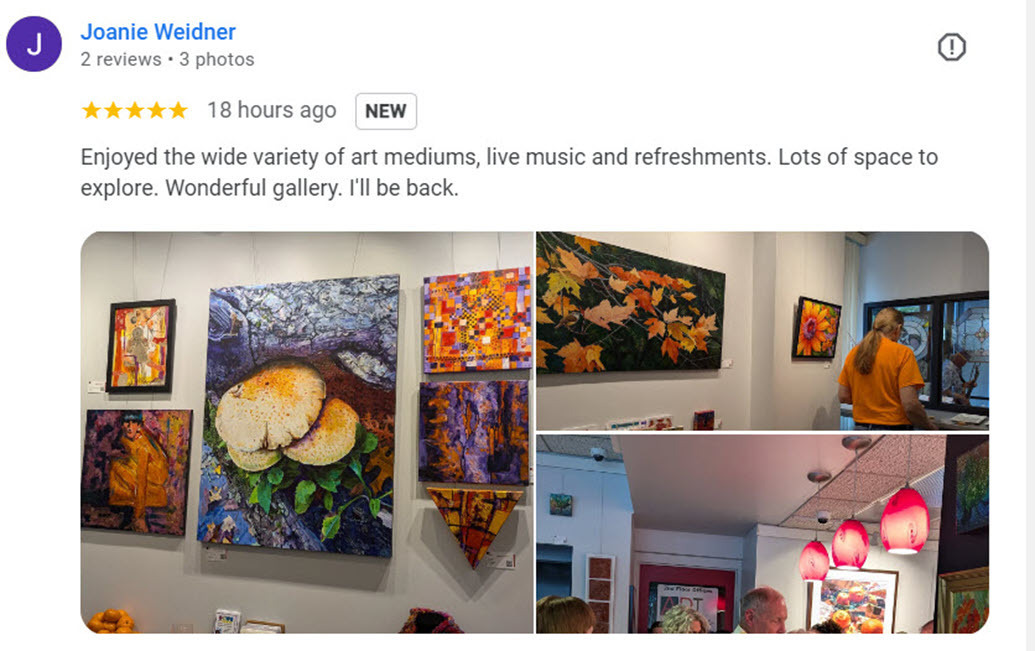Open the purple J profile avatar
Image resolution: width=1035 pixels, height=651 pixels.
click(x=34, y=44)
